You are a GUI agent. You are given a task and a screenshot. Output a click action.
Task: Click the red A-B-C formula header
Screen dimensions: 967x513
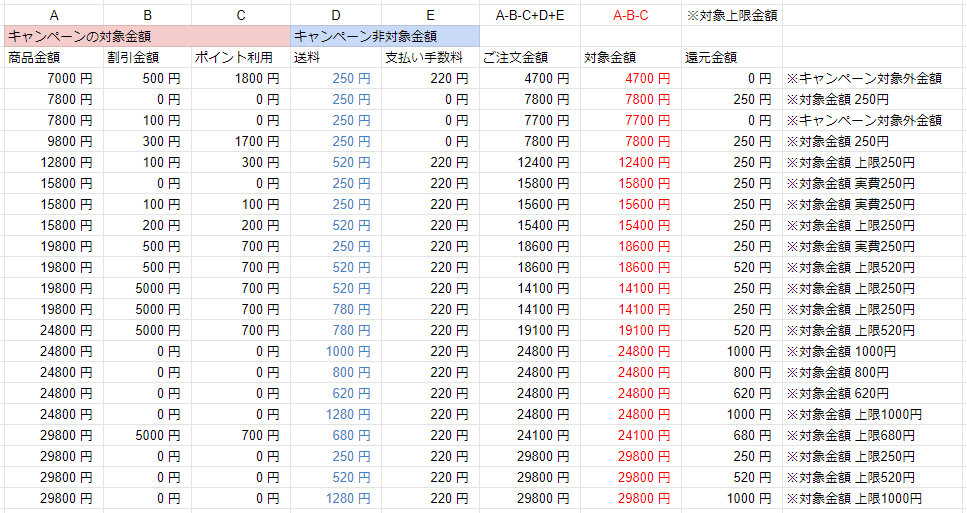[x=630, y=15]
